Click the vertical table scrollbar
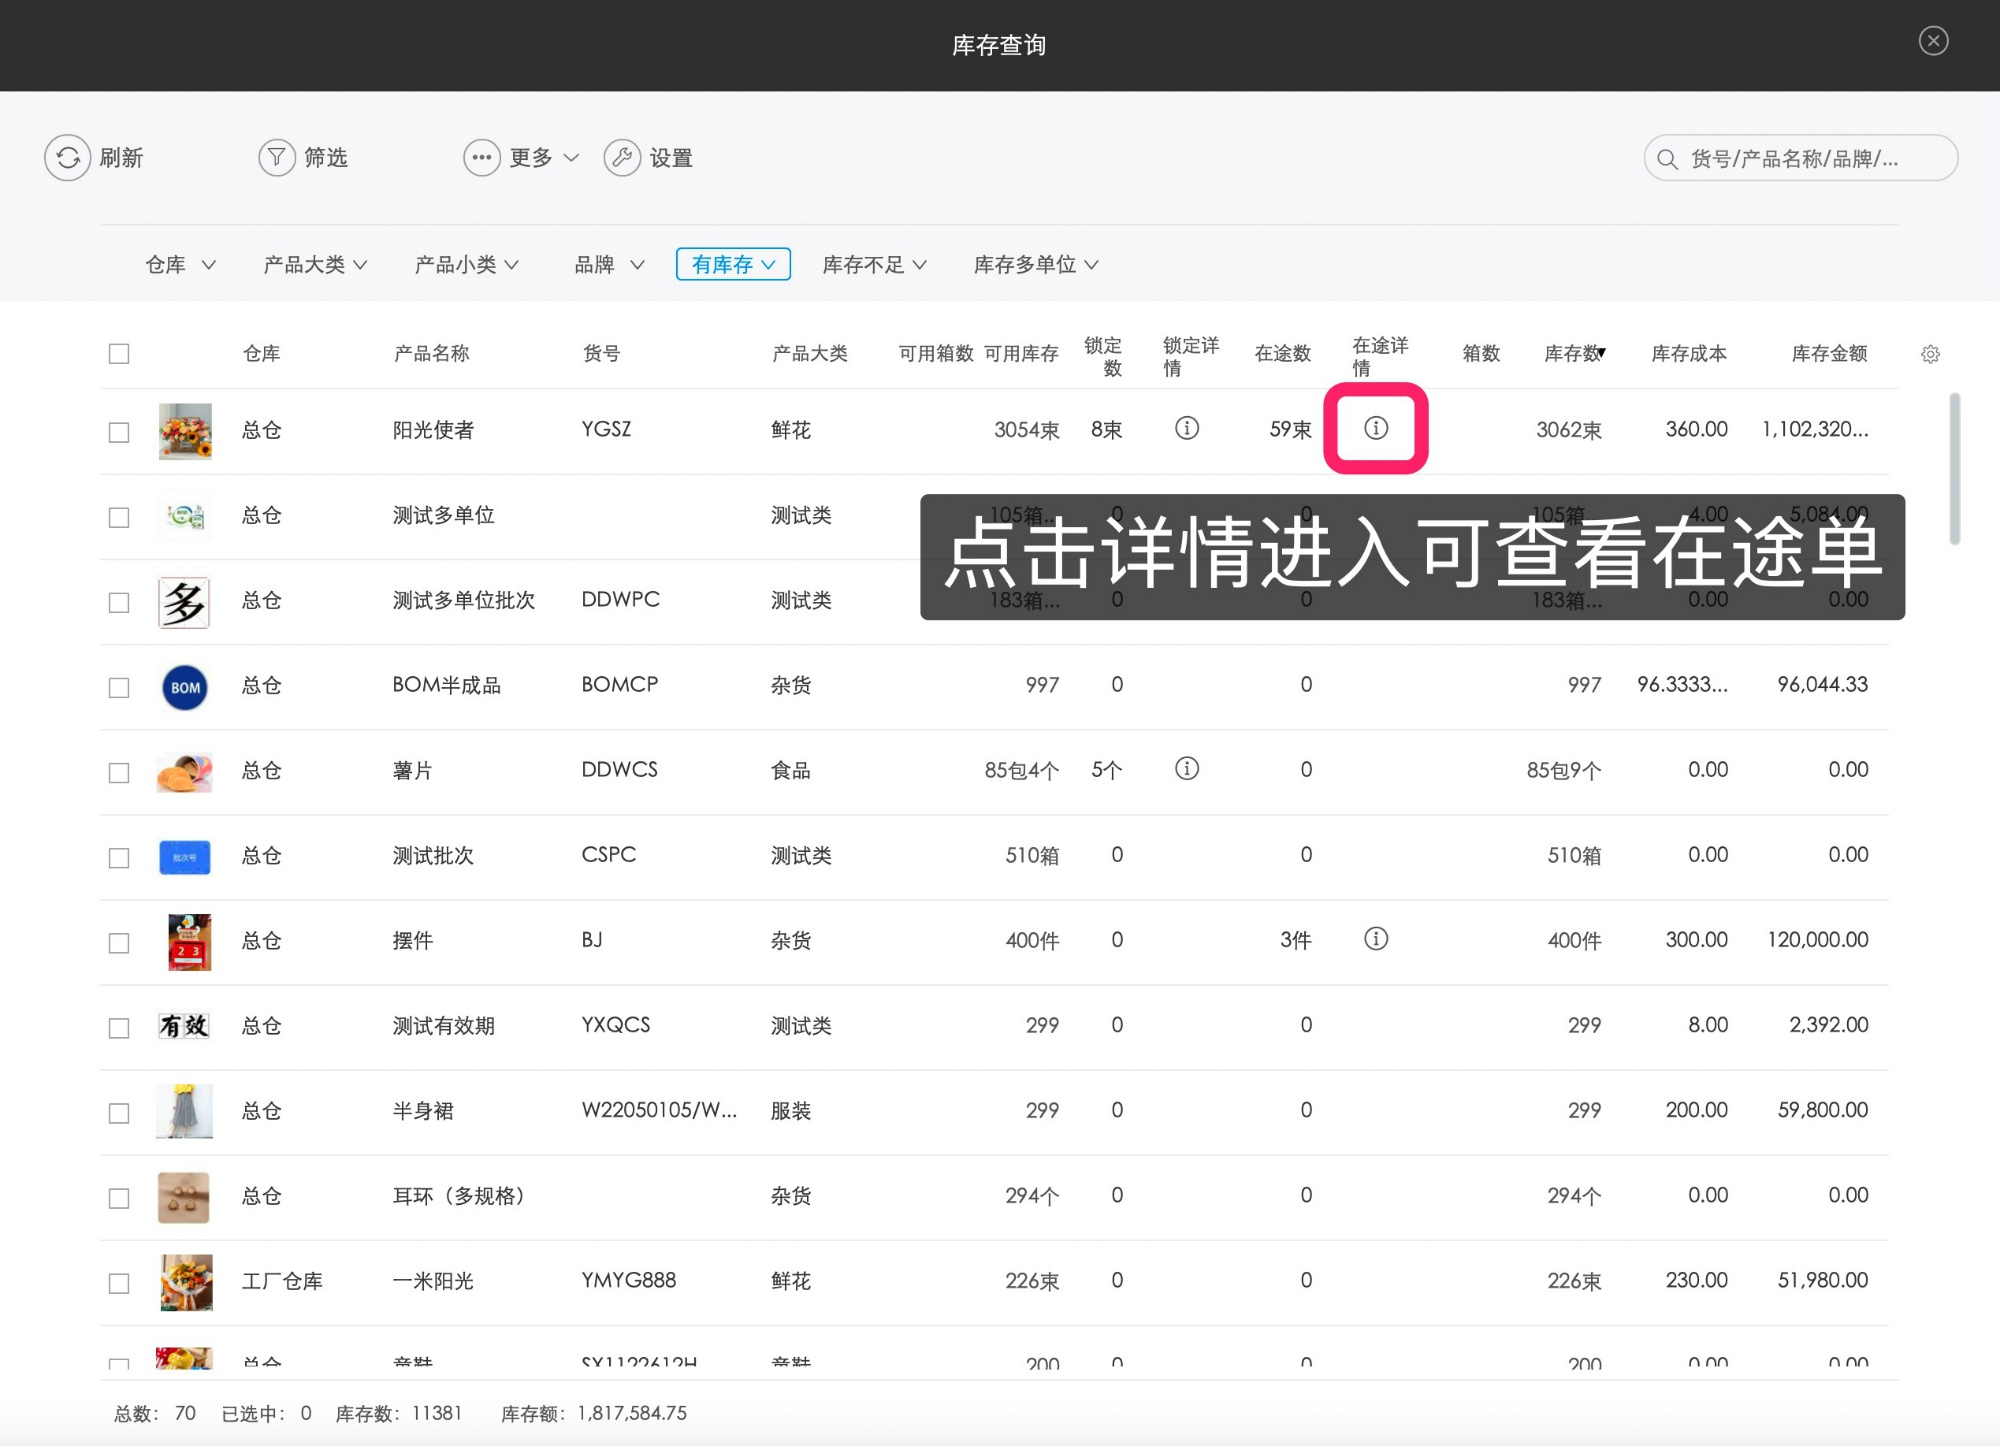This screenshot has width=2000, height=1446. 1954,468
